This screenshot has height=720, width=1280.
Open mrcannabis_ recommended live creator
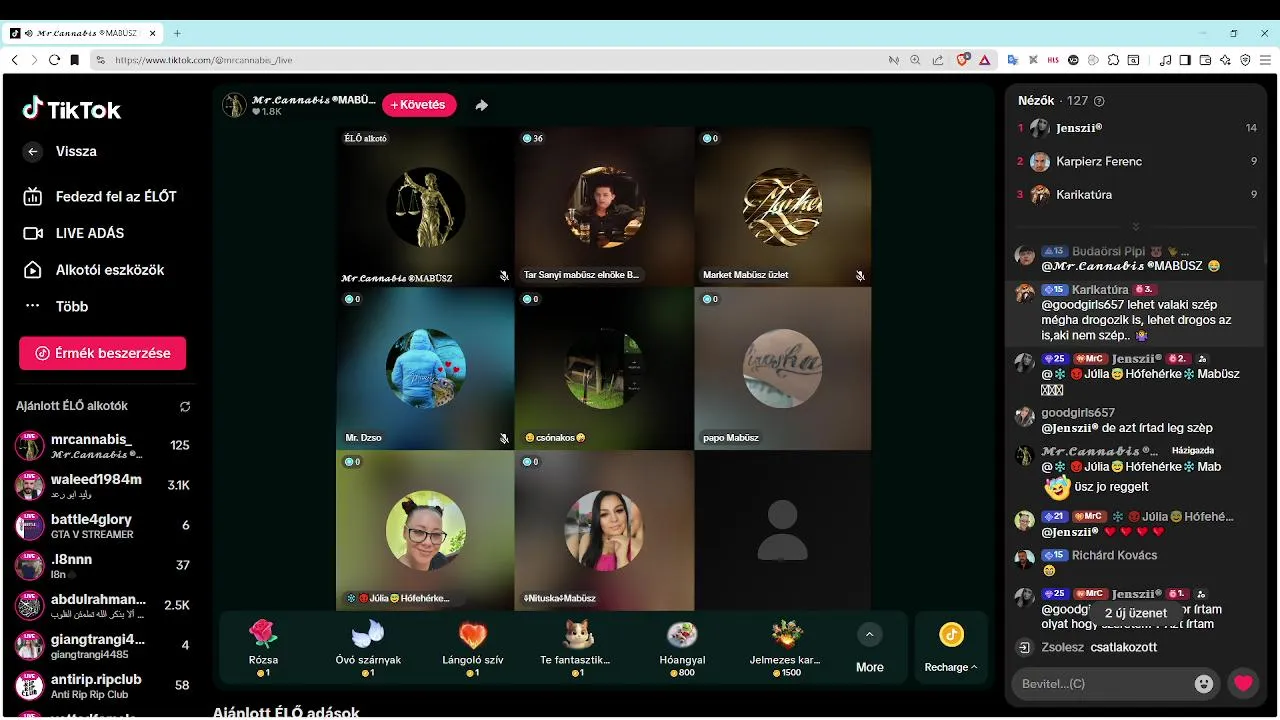102,445
